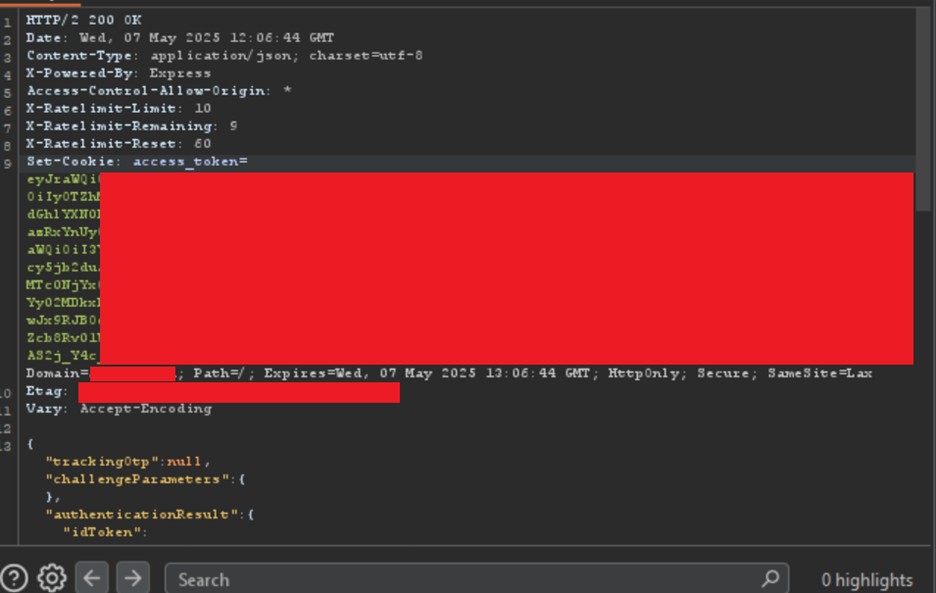Open the help icon in search bar
Viewport: 936px width, 593px height.
[x=14, y=578]
